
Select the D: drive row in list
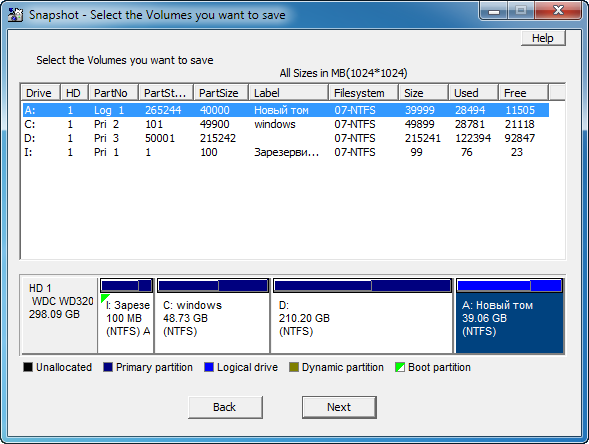tap(285, 138)
